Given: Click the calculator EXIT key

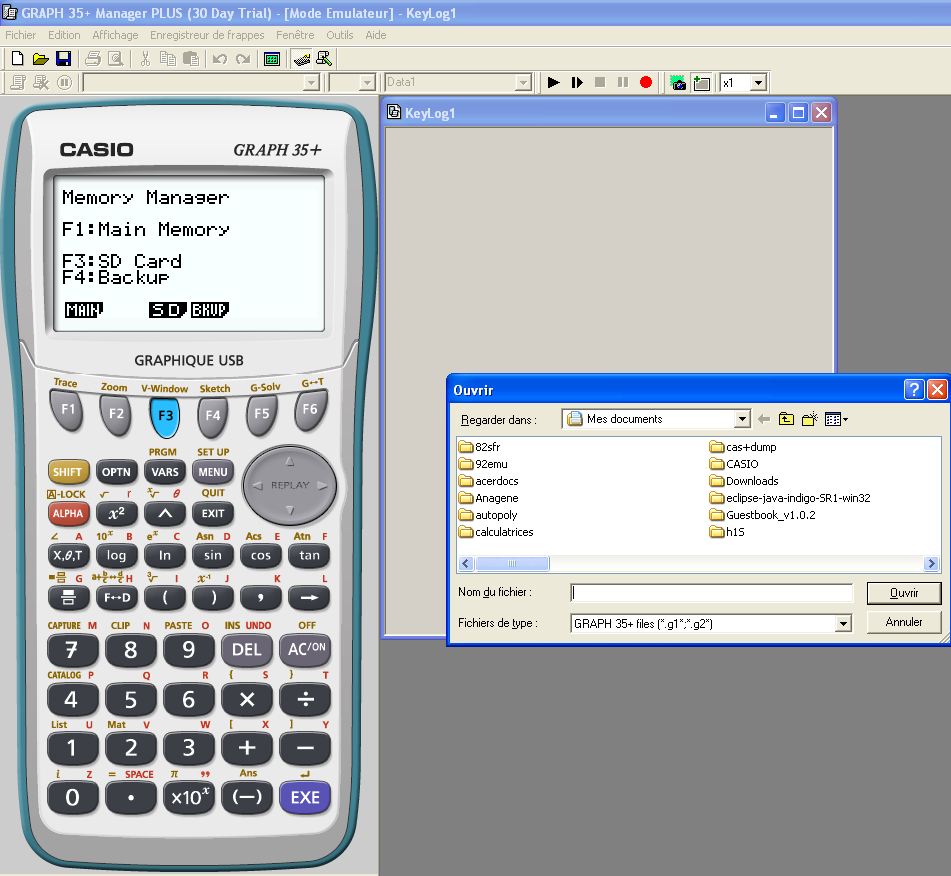Looking at the screenshot, I should [x=213, y=513].
